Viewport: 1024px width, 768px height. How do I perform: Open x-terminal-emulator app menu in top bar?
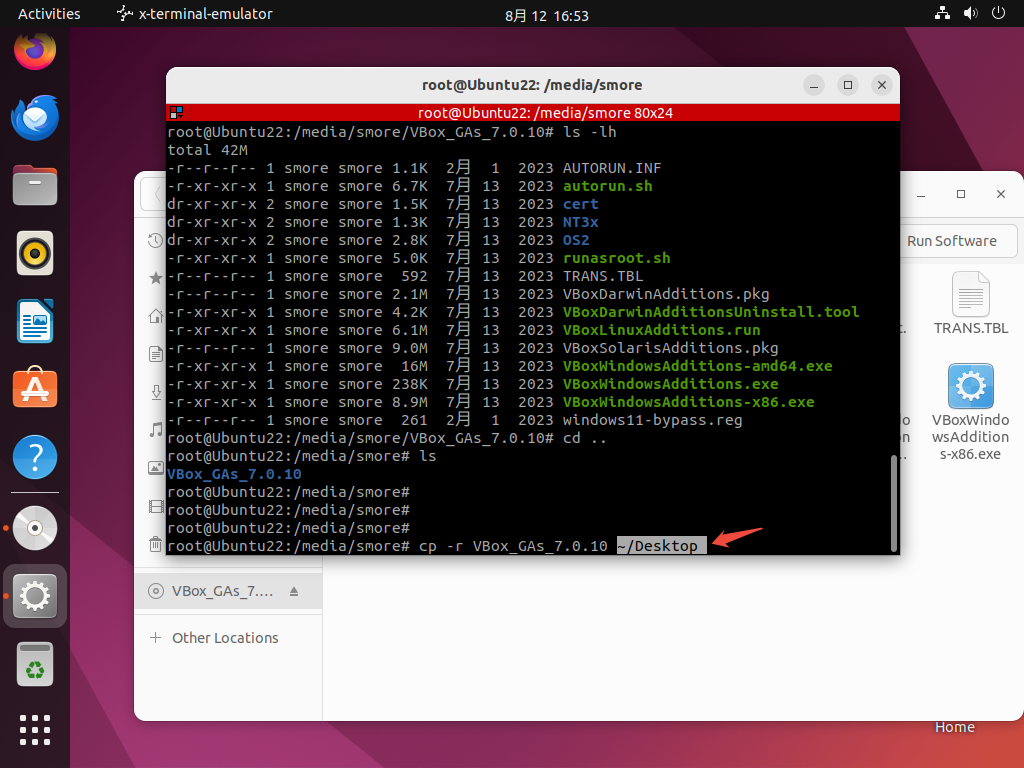[195, 14]
